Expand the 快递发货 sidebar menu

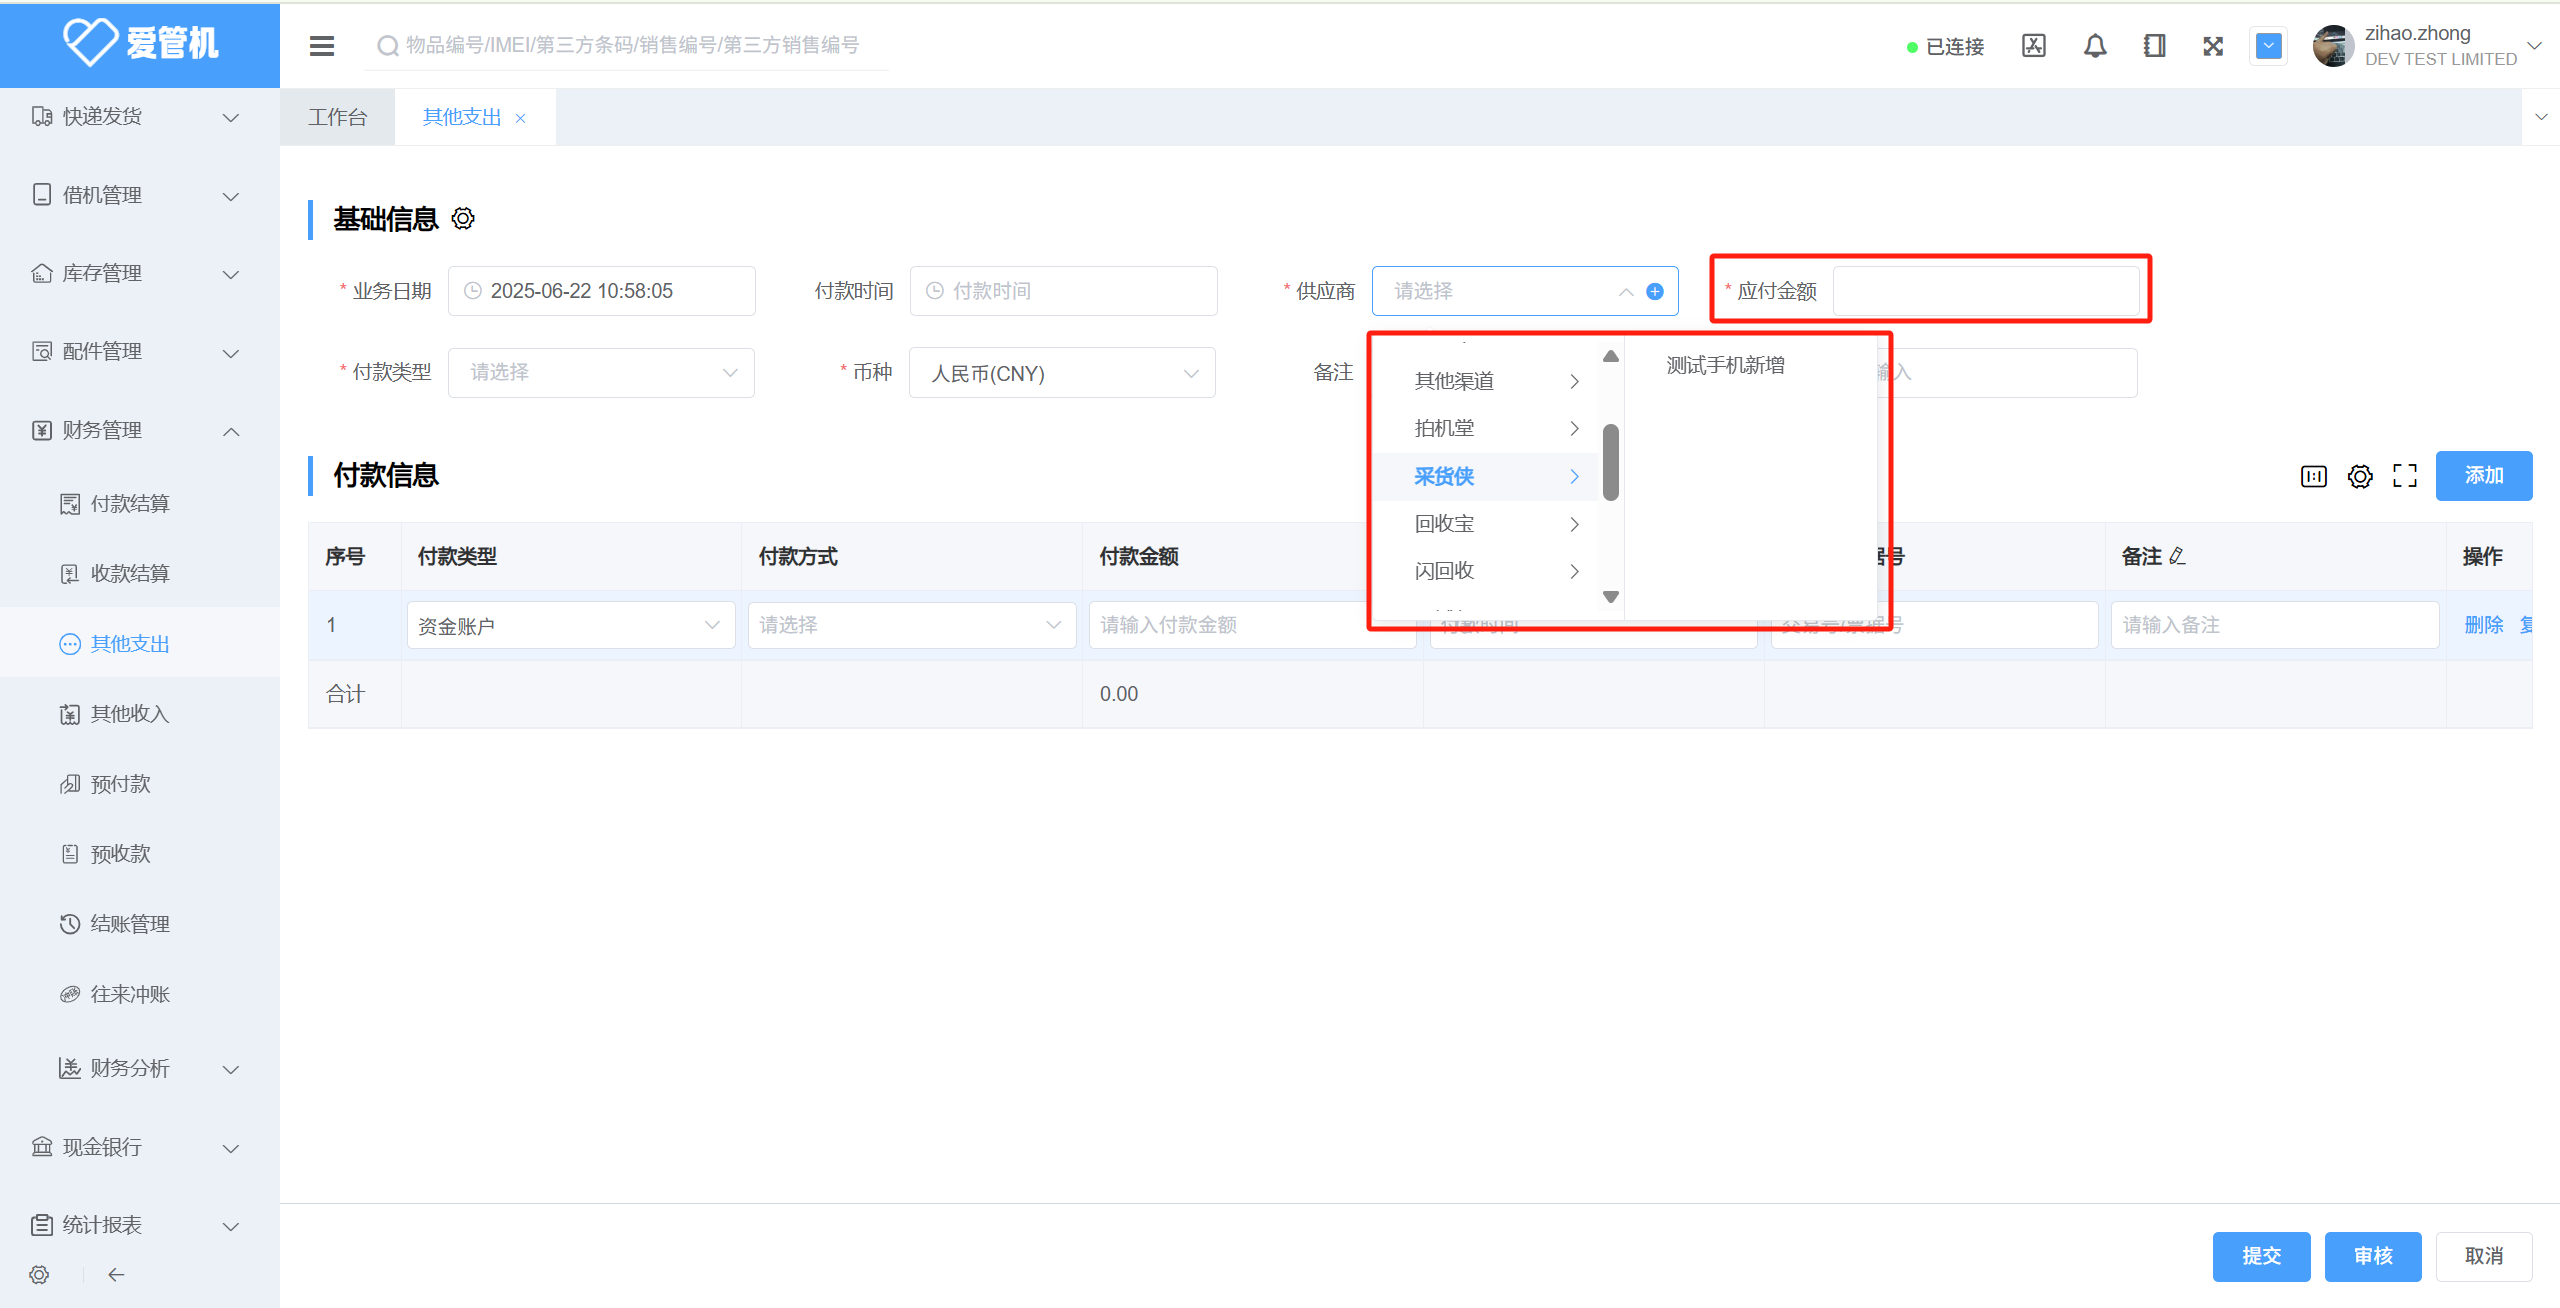(x=140, y=117)
